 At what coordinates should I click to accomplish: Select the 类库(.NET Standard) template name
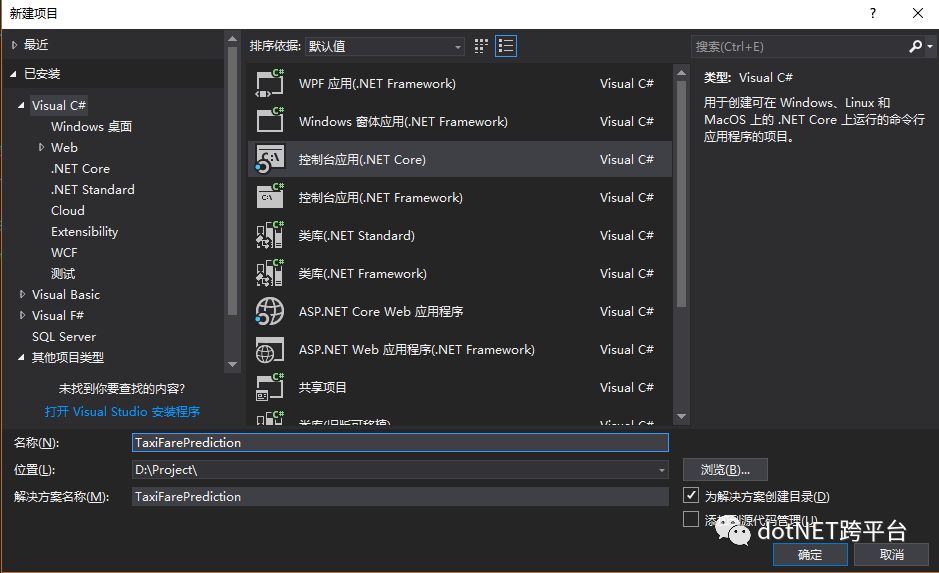coord(356,235)
